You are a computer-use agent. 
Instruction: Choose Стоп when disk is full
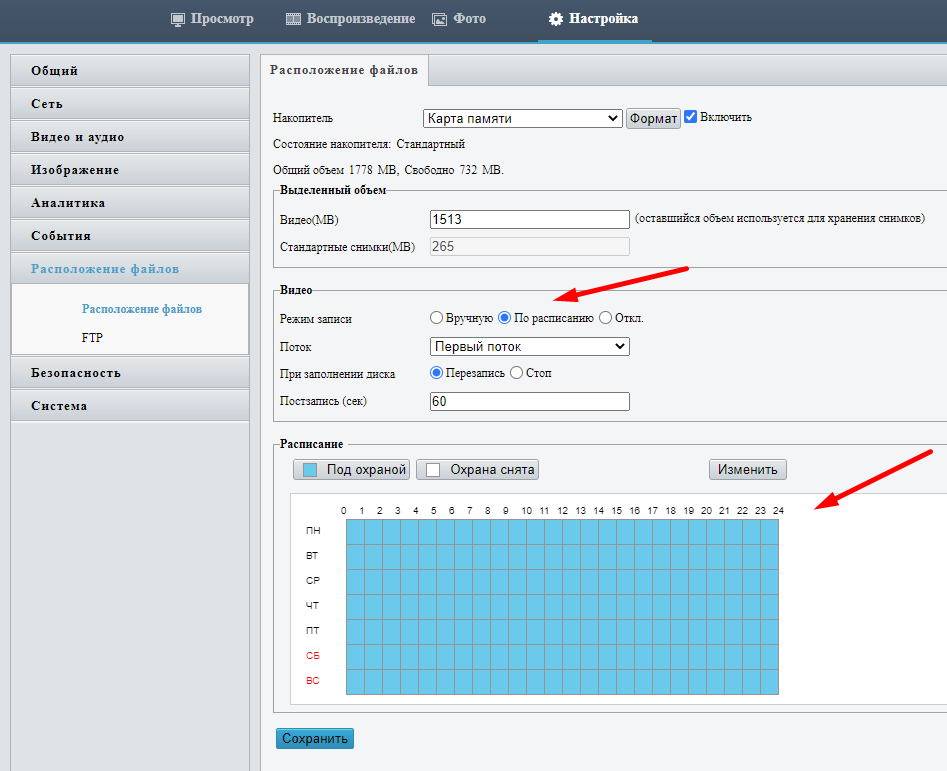(x=516, y=373)
